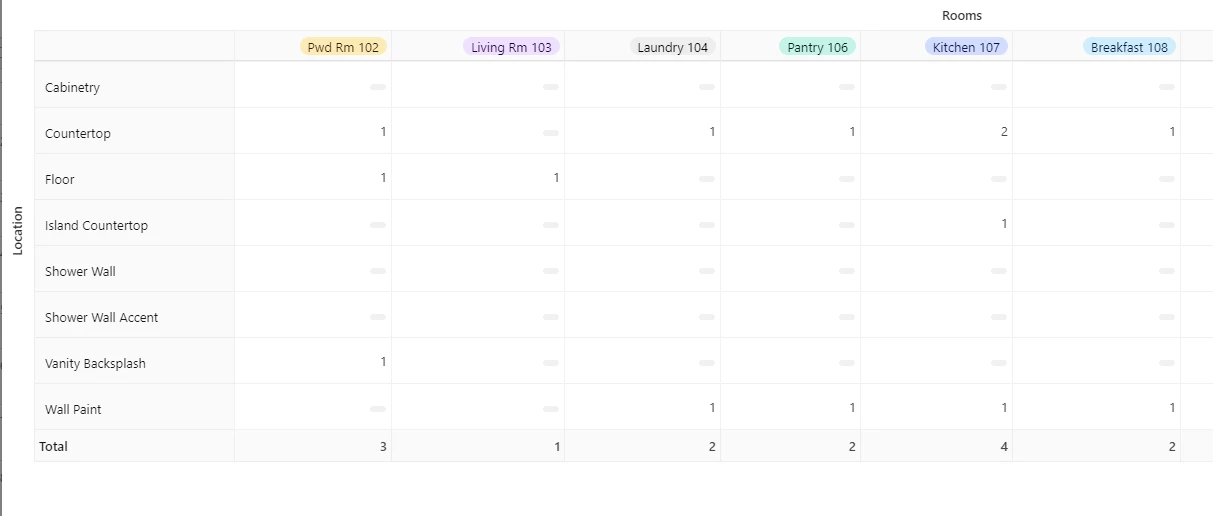The width and height of the screenshot is (1213, 516).
Task: Click the Rooms column group header
Action: pyautogui.click(x=962, y=15)
